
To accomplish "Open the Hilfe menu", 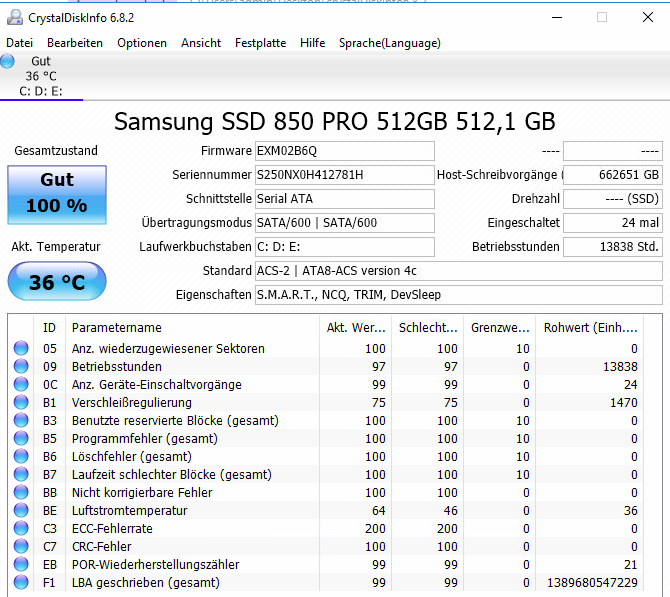I will (x=312, y=43).
